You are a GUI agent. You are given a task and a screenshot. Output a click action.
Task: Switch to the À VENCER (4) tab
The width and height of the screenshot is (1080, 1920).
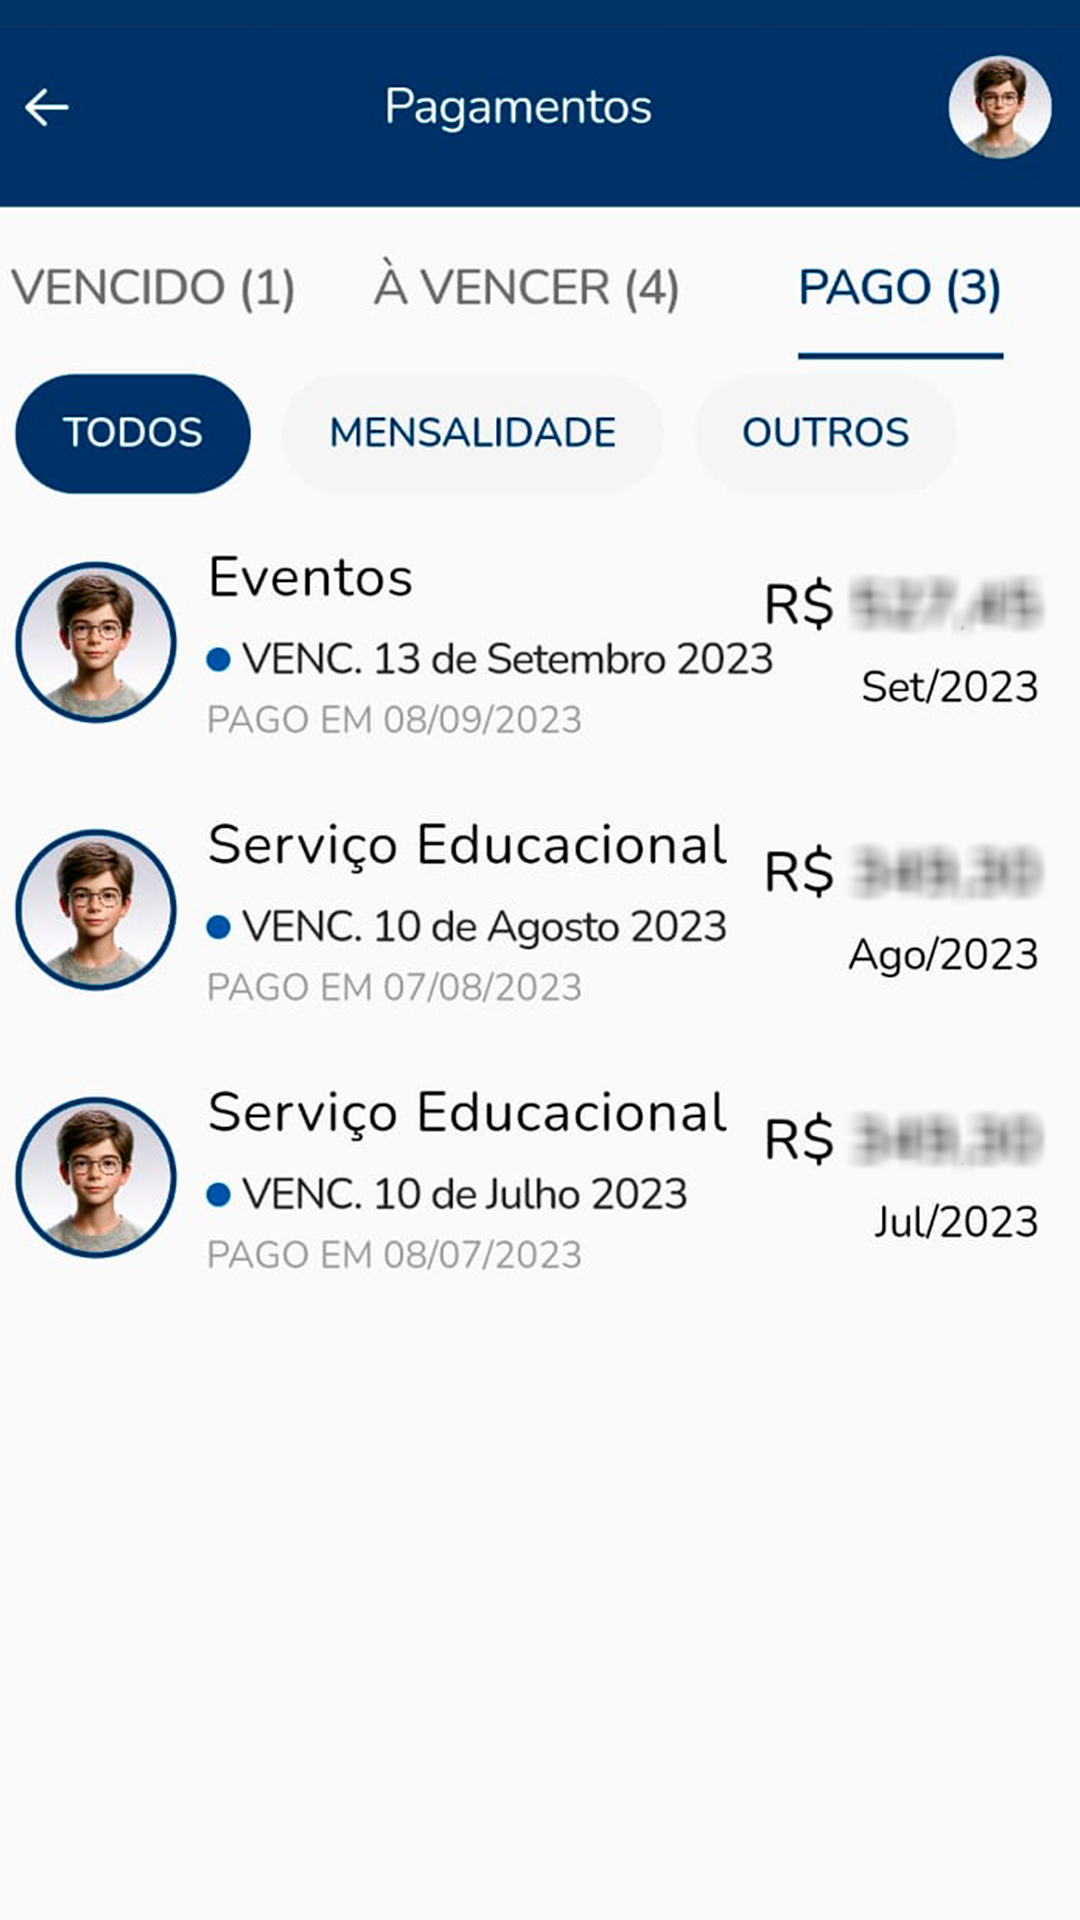tap(527, 288)
